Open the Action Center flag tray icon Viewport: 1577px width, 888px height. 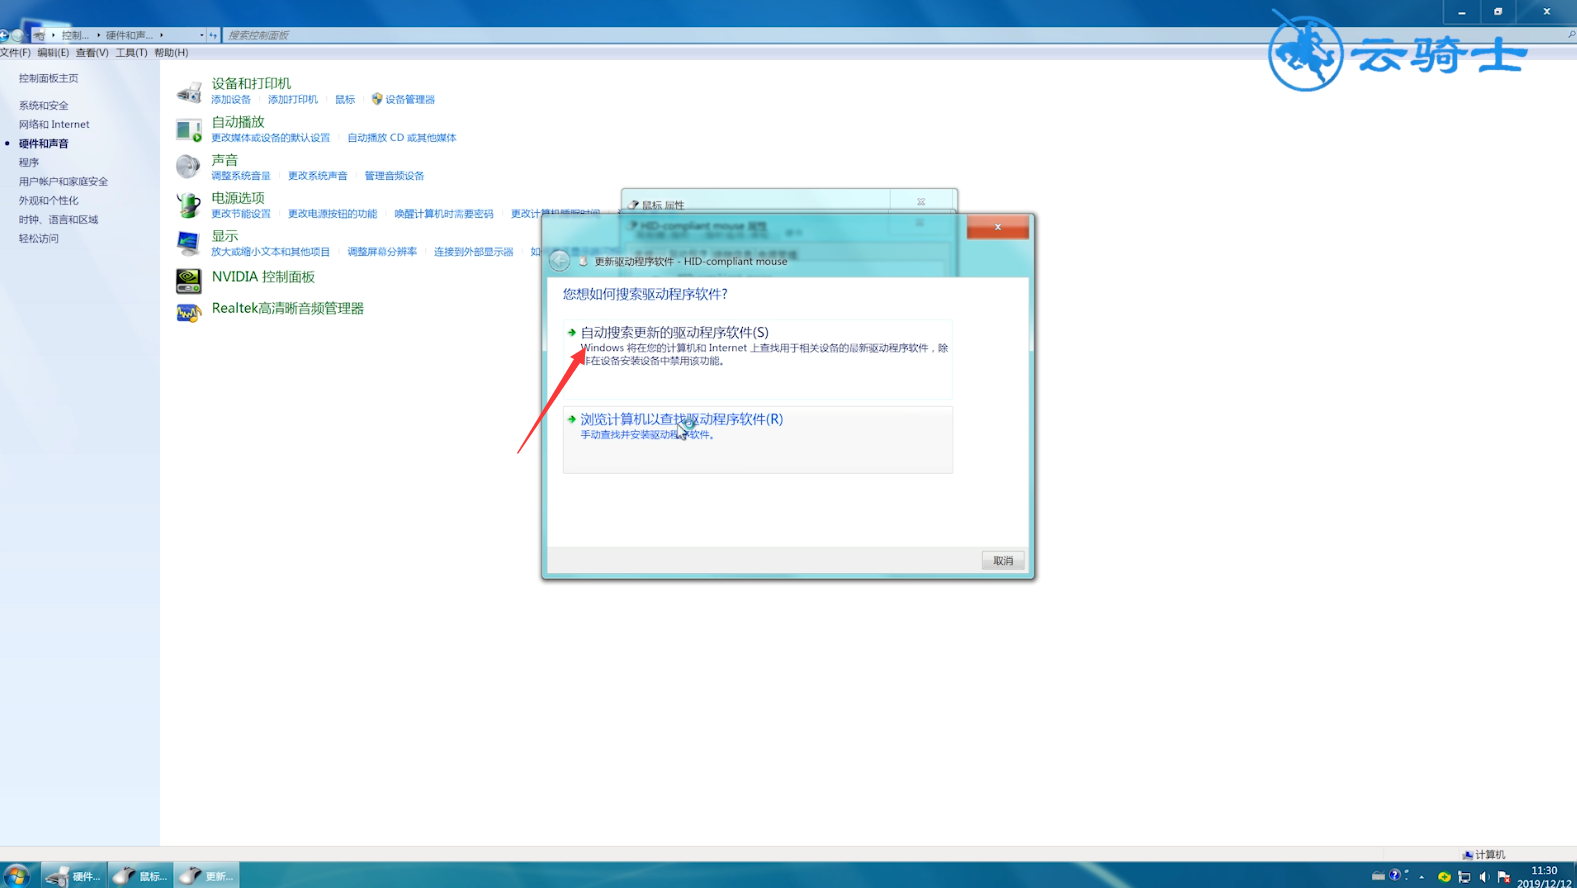[1503, 877]
